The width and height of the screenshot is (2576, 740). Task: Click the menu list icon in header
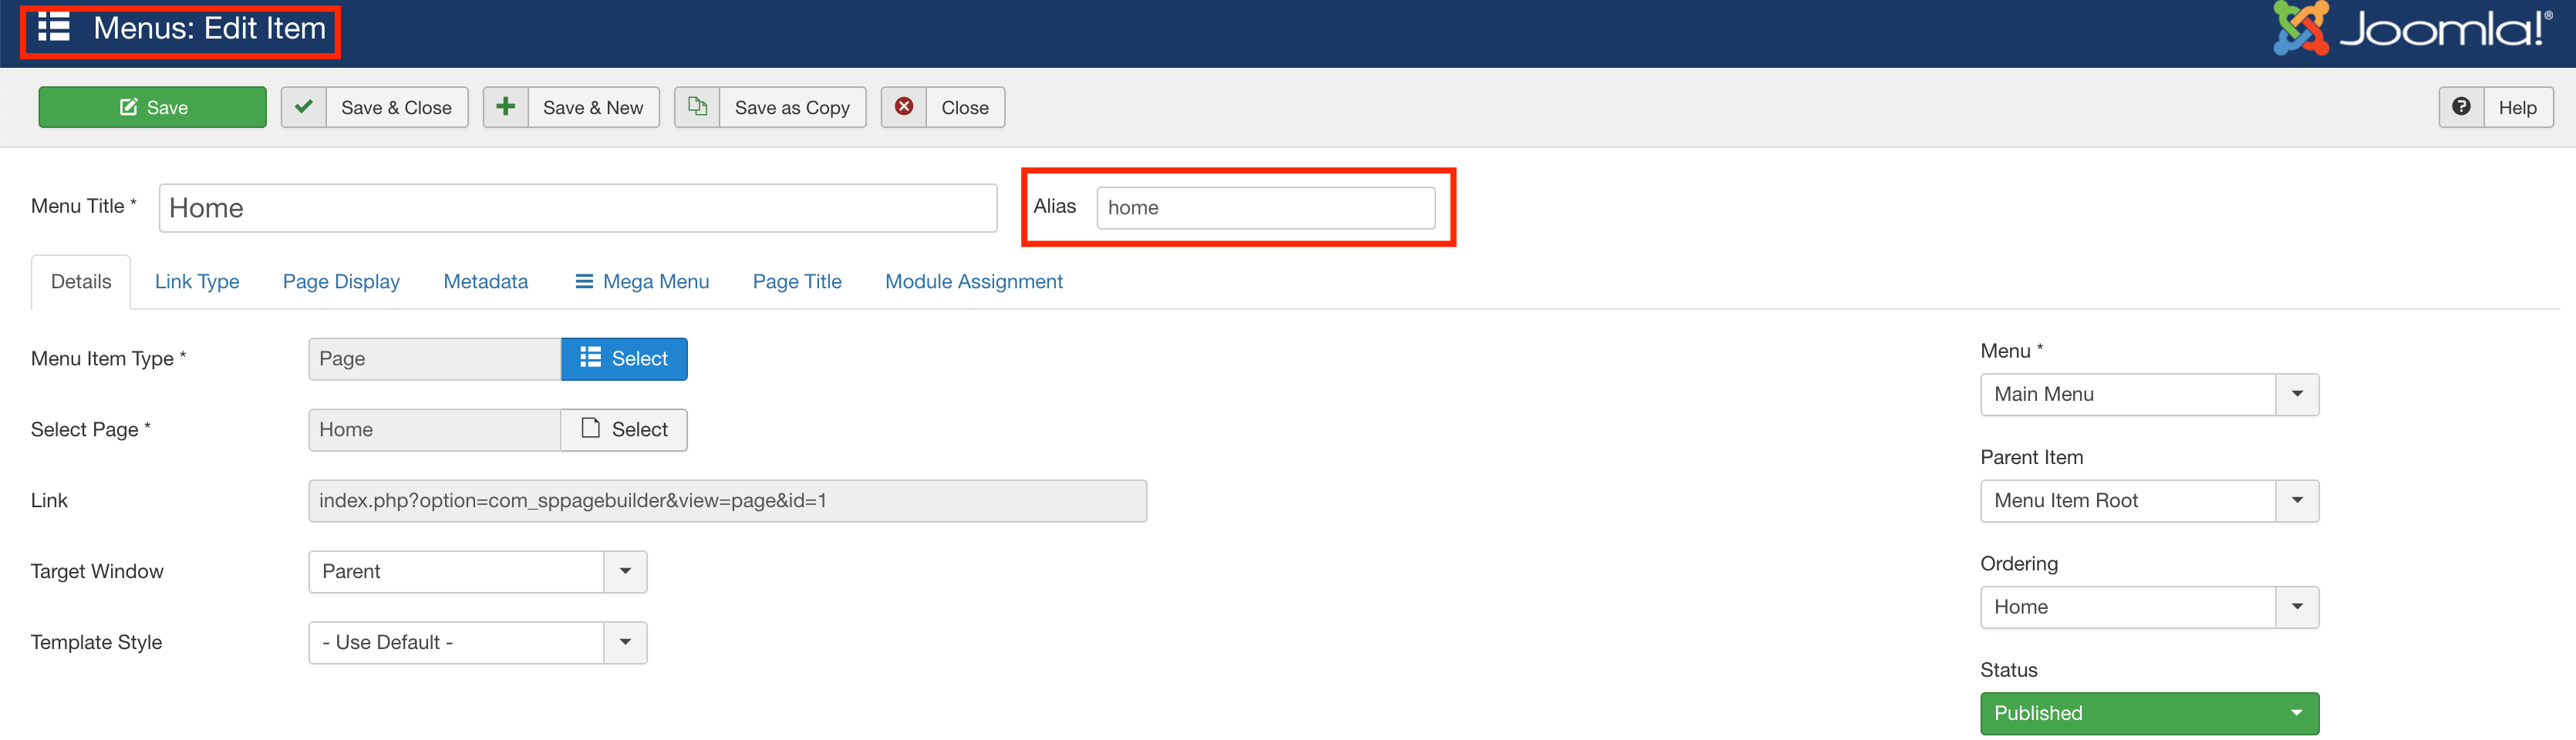pos(54,28)
